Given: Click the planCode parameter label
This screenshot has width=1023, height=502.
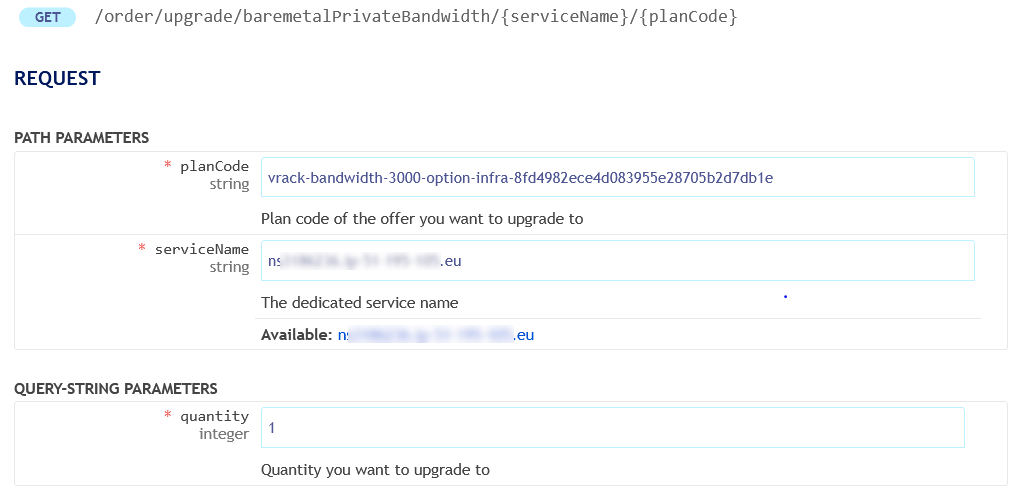Looking at the screenshot, I should click(x=214, y=166).
